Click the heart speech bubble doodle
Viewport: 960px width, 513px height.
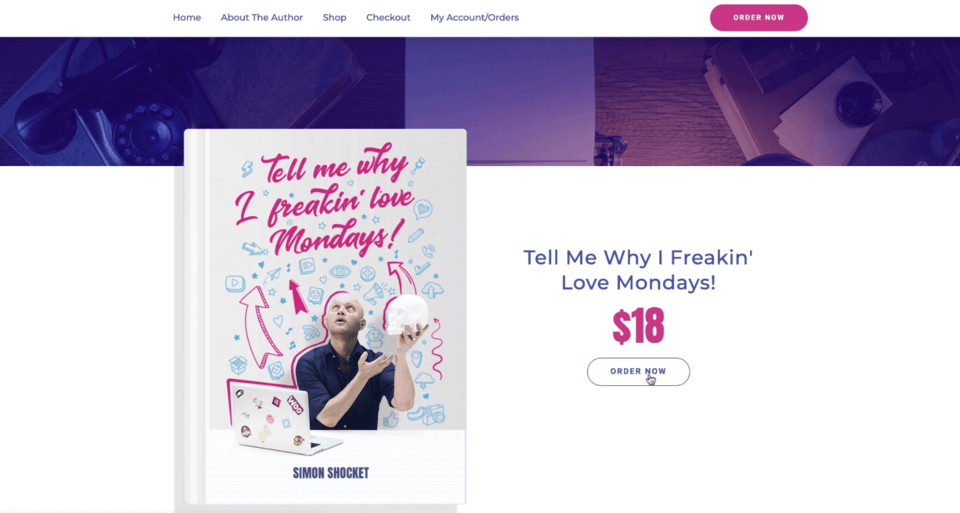tap(422, 209)
